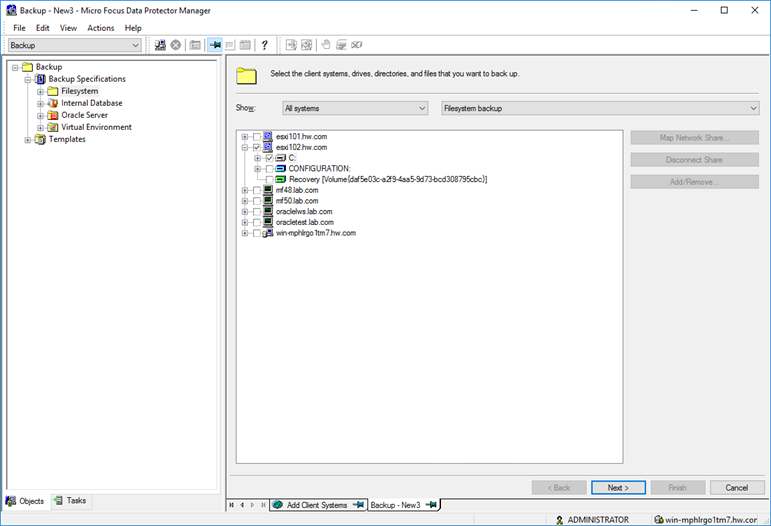Open the All systems Show dropdown

[x=355, y=108]
